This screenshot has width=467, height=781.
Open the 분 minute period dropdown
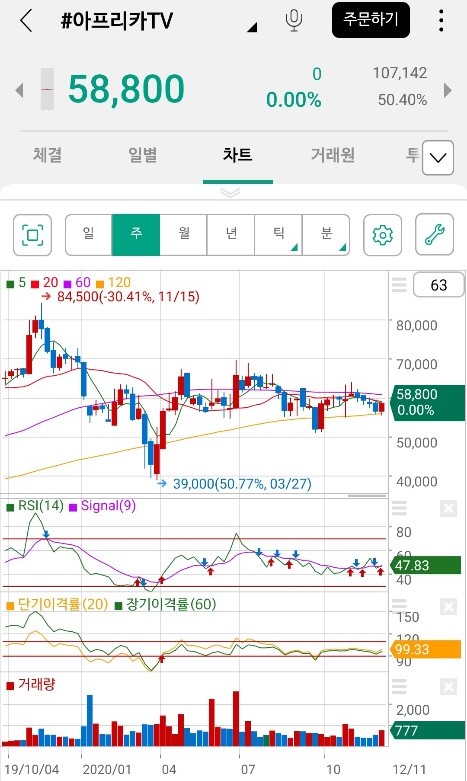point(326,235)
